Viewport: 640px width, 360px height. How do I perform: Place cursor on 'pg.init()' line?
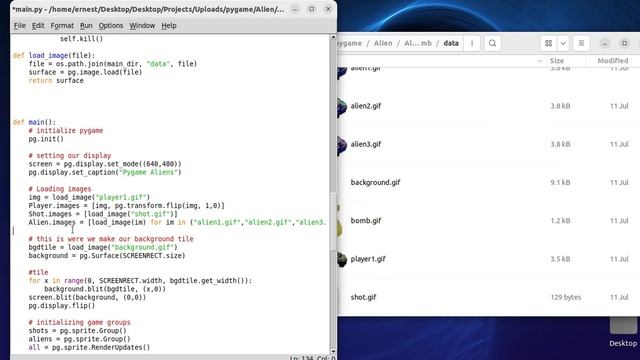(x=46, y=139)
